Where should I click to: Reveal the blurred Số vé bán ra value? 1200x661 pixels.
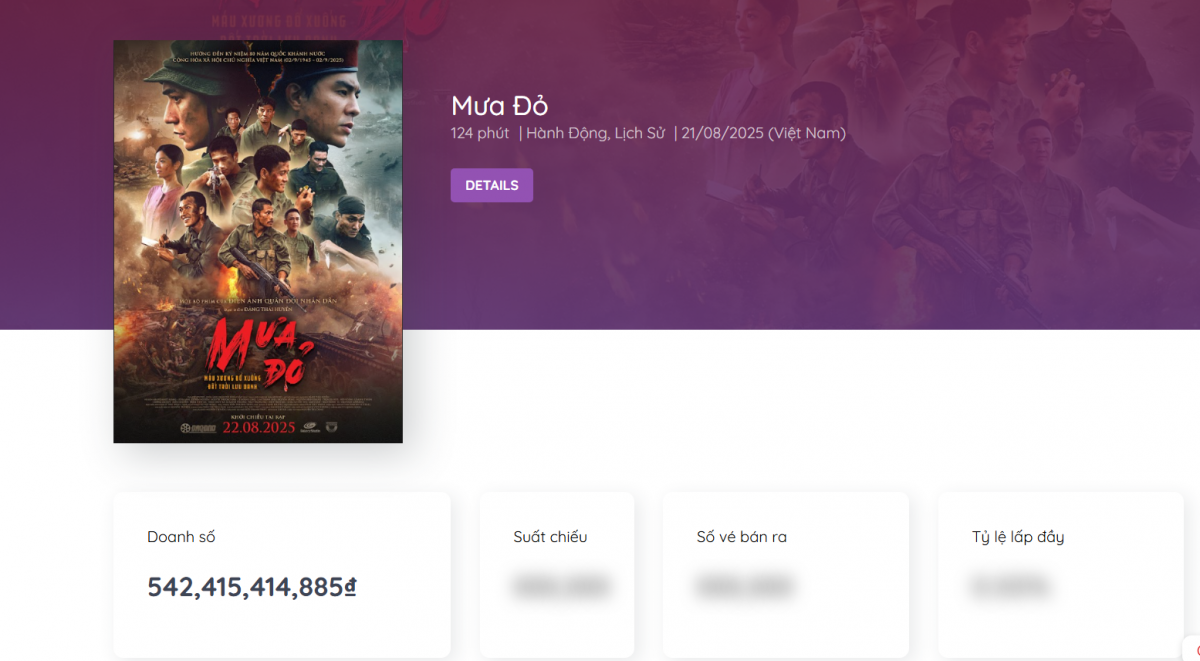(745, 587)
